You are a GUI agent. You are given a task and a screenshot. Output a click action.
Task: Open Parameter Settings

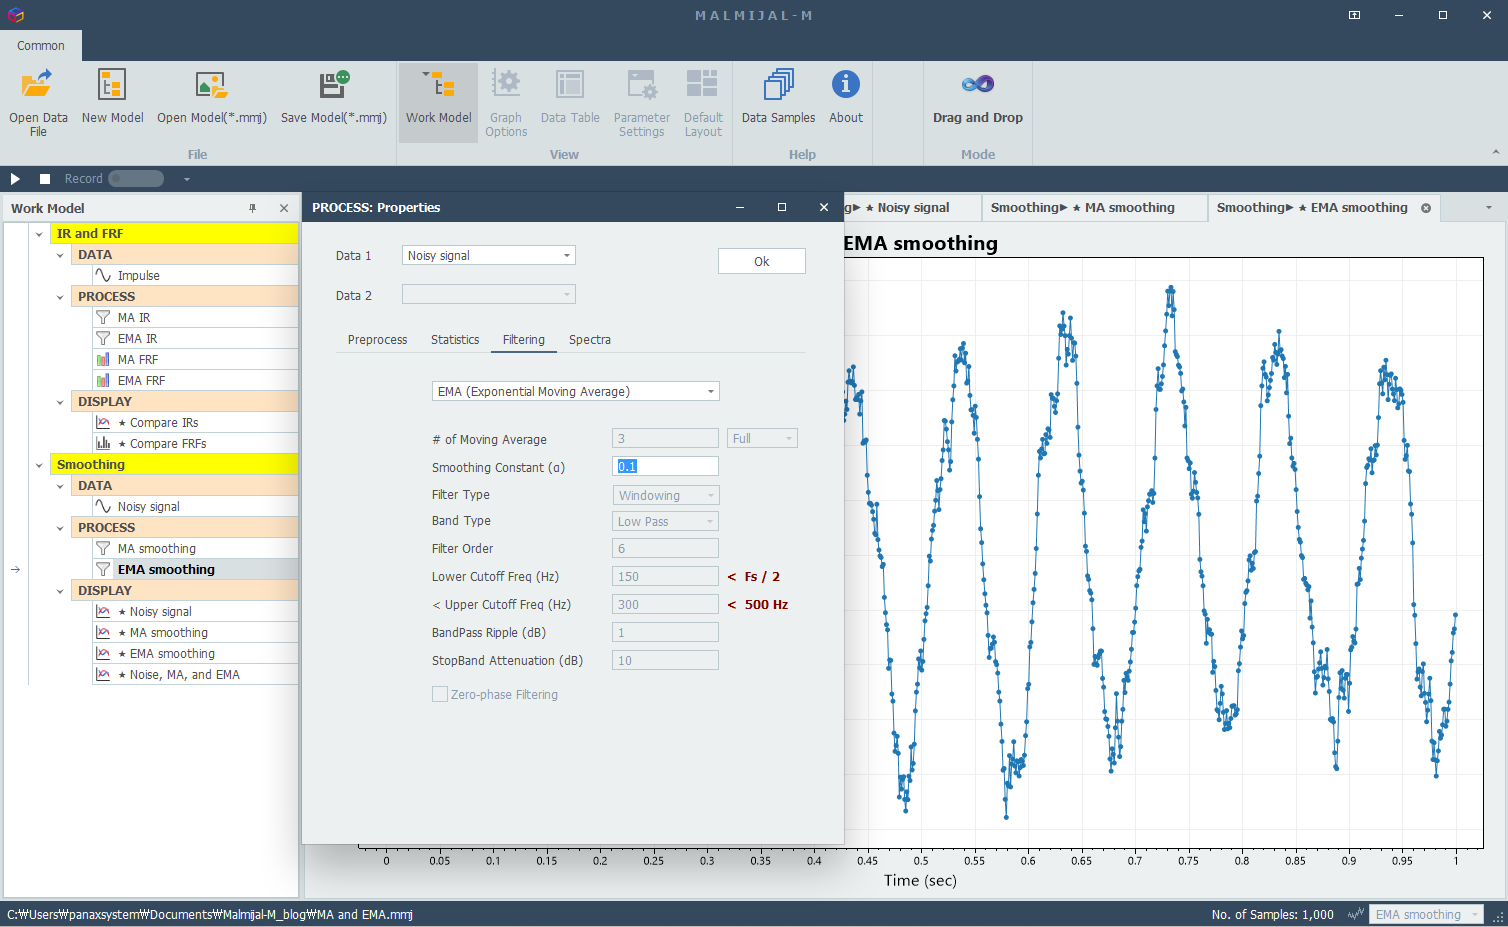641,102
